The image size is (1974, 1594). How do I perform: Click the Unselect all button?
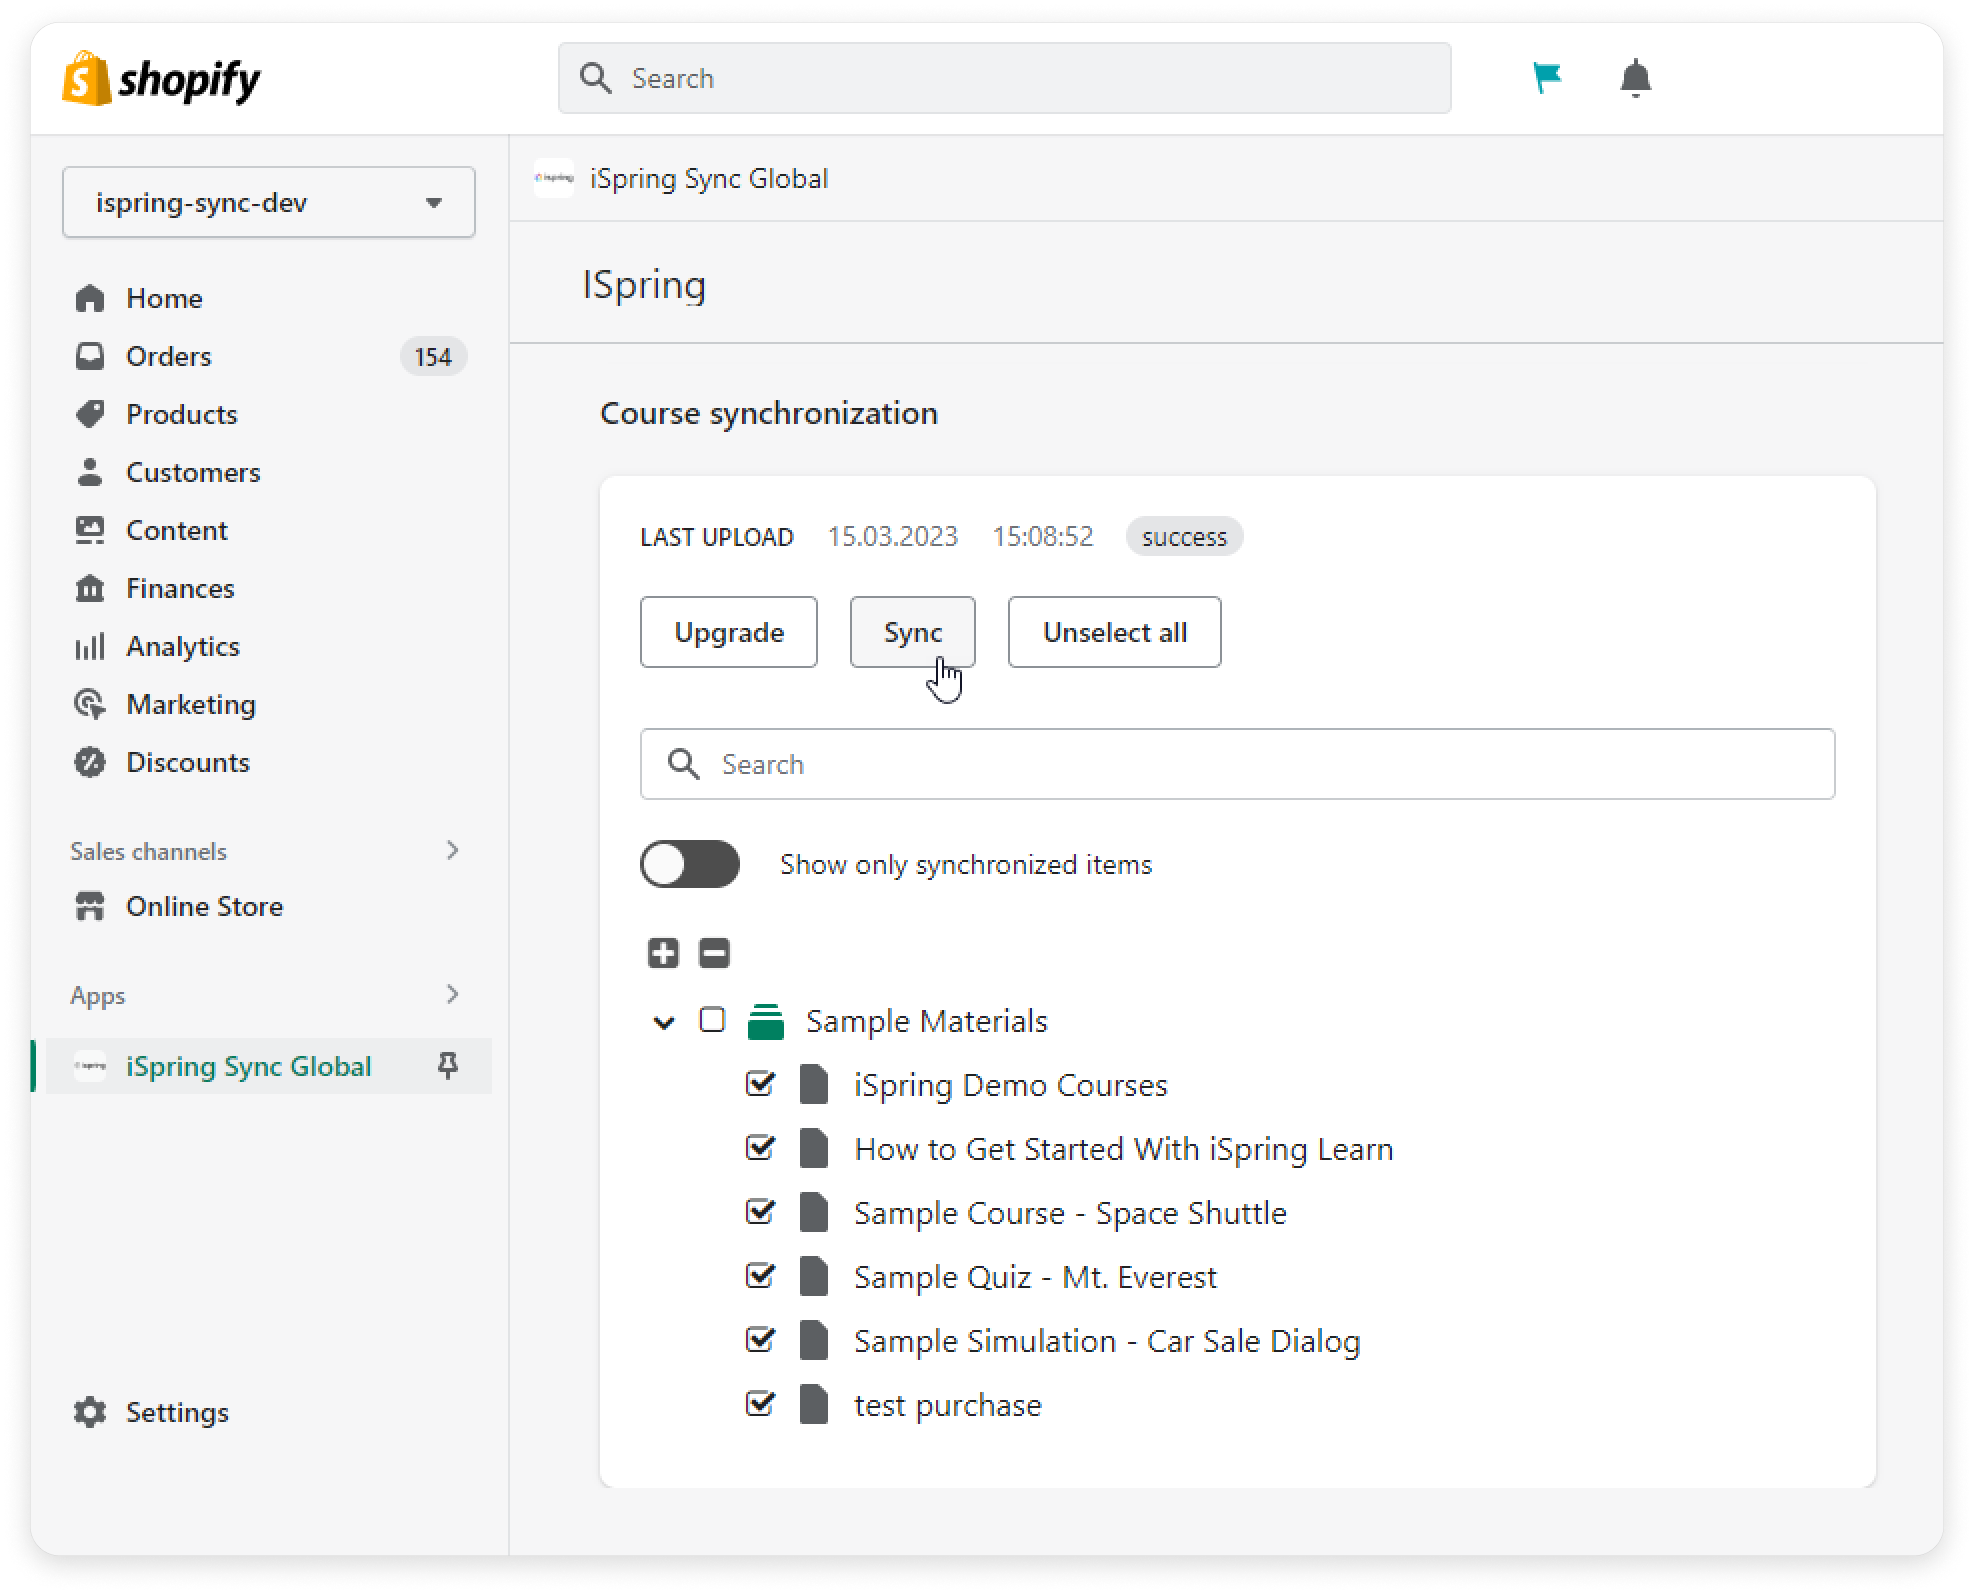coord(1114,632)
